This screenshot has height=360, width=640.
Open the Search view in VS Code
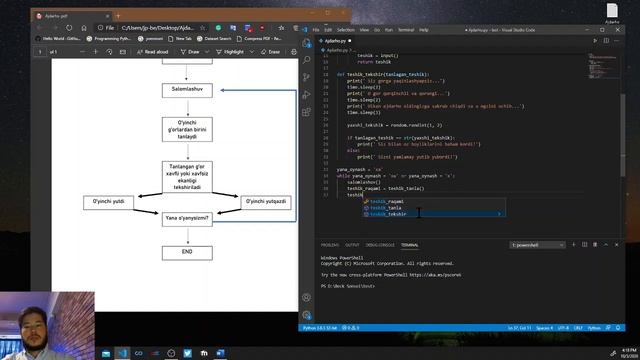click(307, 60)
